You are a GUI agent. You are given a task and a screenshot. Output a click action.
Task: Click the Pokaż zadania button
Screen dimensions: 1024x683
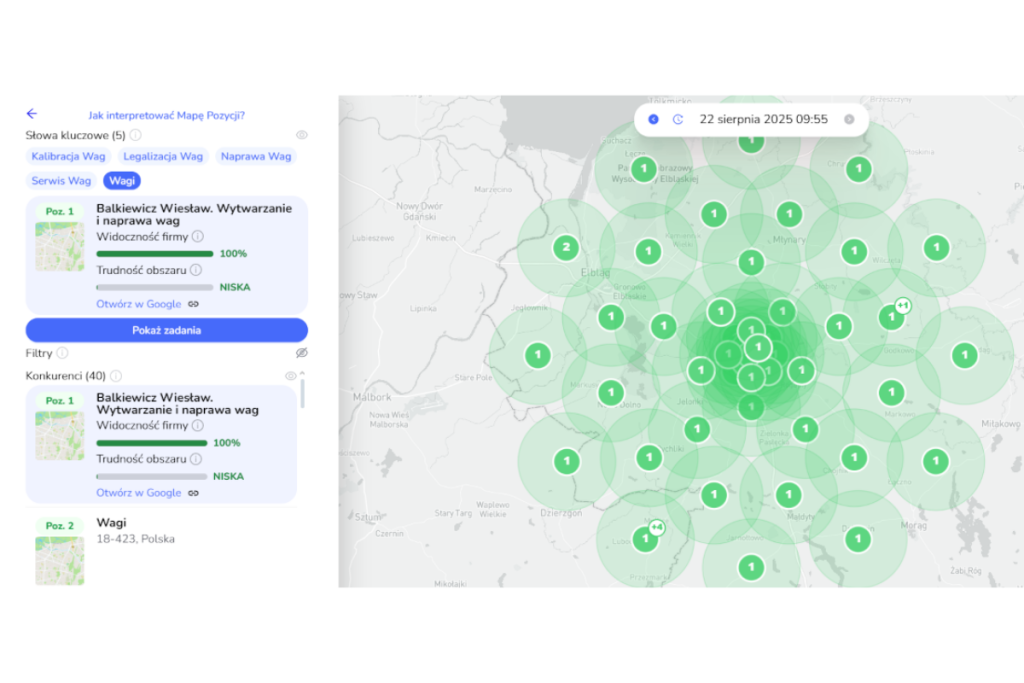coord(167,330)
